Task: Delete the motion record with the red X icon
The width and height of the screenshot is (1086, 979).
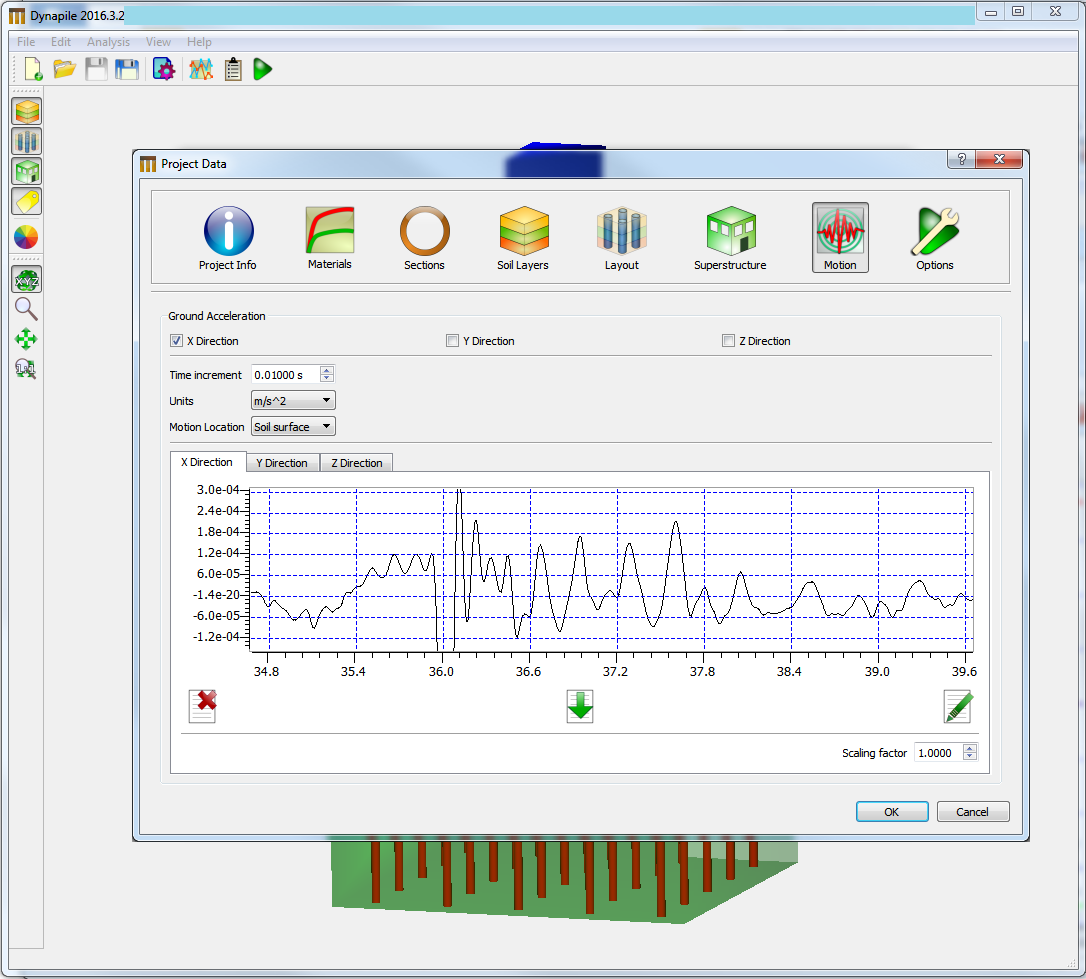Action: click(x=203, y=706)
